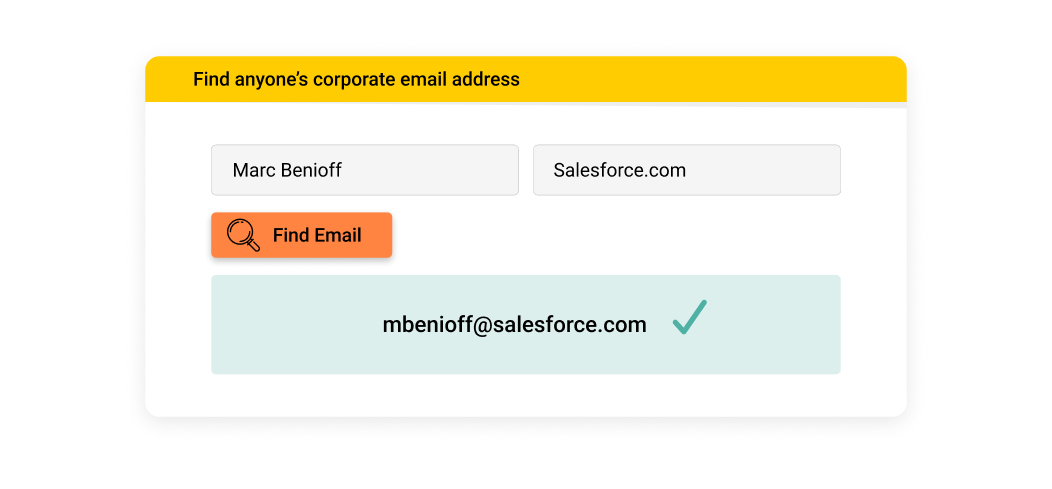1052x489 pixels.
Task: Select the mbenioff@salesforce.com result email
Action: click(x=514, y=325)
